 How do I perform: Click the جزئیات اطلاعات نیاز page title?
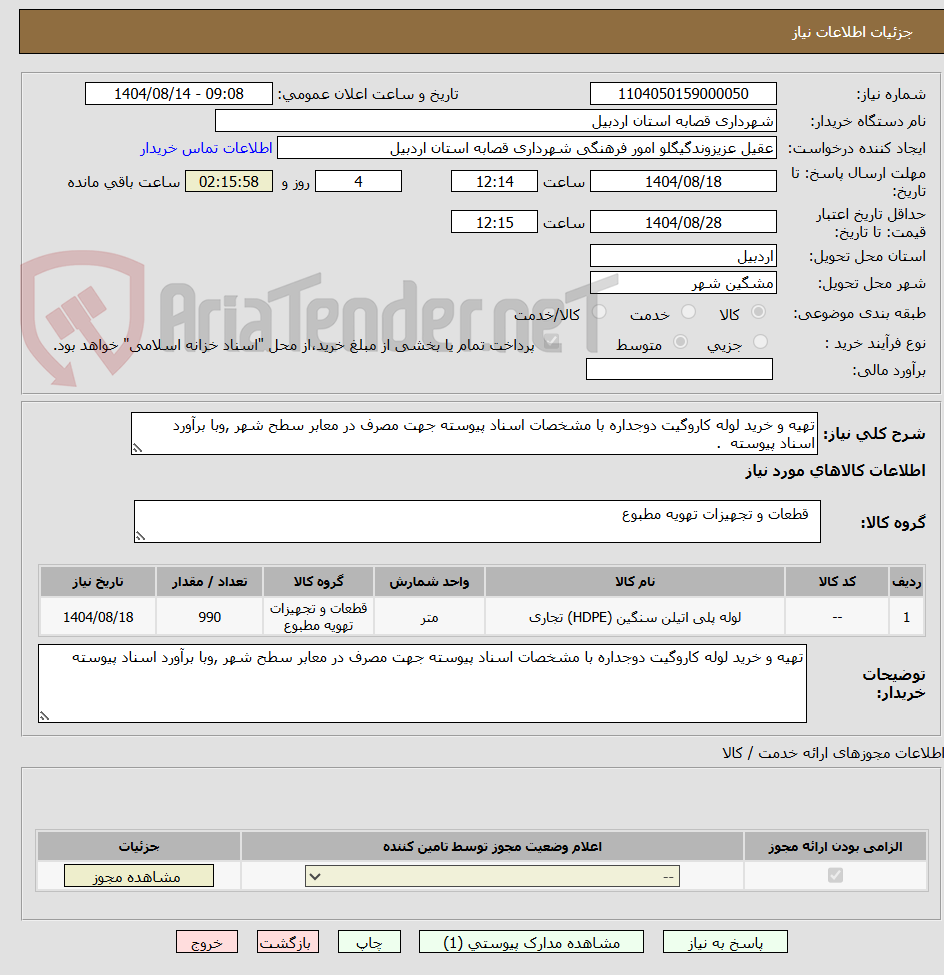(x=852, y=32)
